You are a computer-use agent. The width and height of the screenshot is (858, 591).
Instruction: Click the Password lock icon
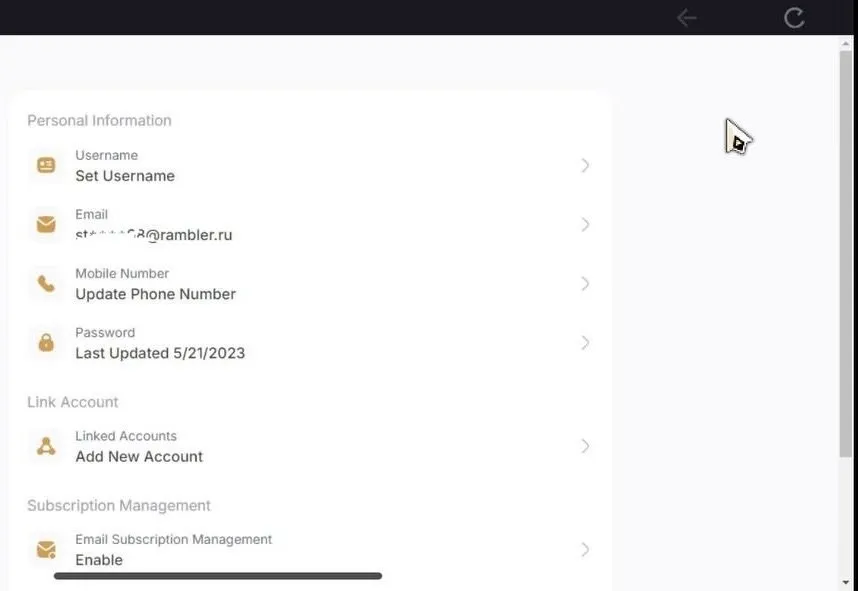pyautogui.click(x=46, y=343)
